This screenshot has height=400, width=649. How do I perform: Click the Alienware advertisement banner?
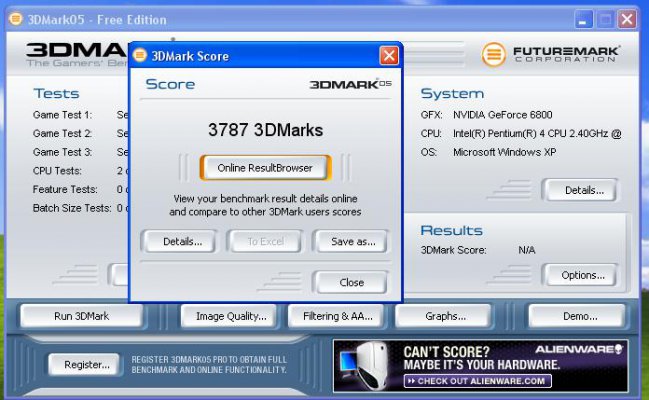(481, 366)
